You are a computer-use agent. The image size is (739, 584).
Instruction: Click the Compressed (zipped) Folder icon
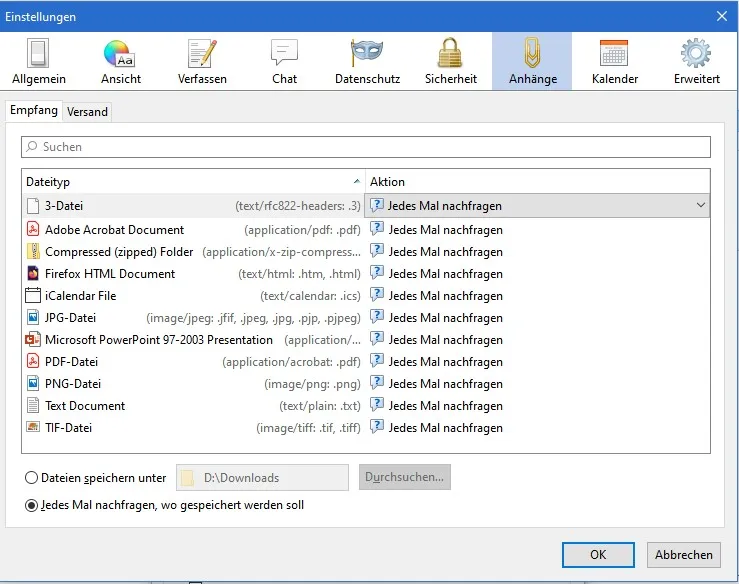point(33,251)
